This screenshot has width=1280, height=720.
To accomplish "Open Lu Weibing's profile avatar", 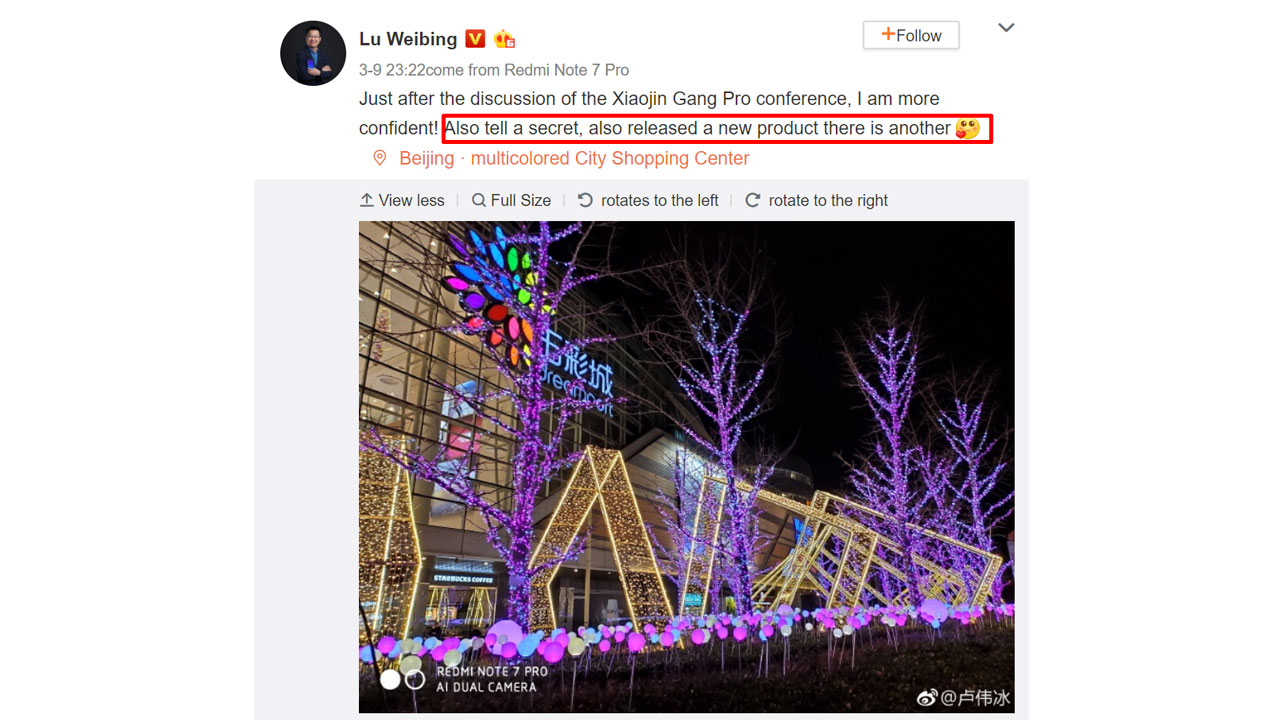I will coord(313,53).
